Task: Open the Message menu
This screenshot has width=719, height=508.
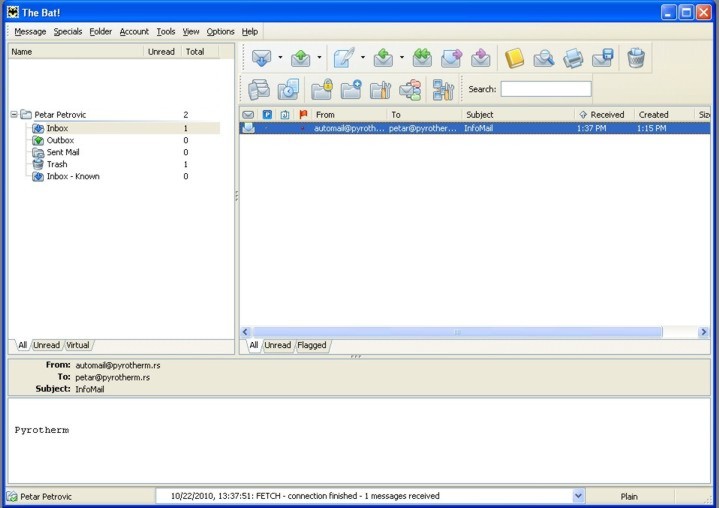Action: 30,32
